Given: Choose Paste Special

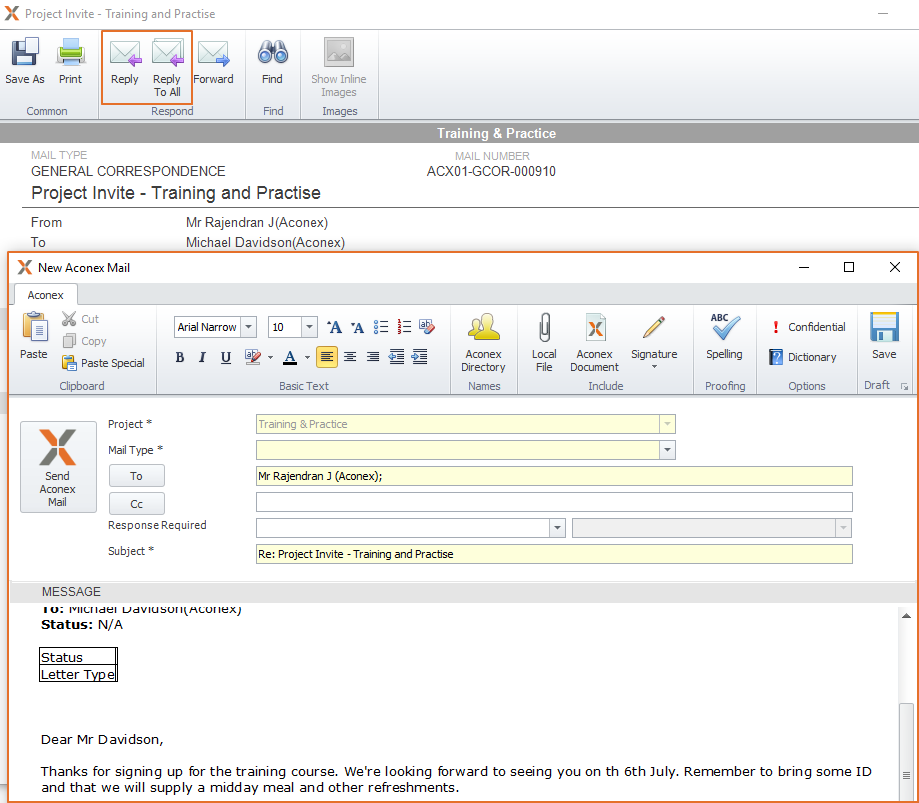Looking at the screenshot, I should 103,363.
